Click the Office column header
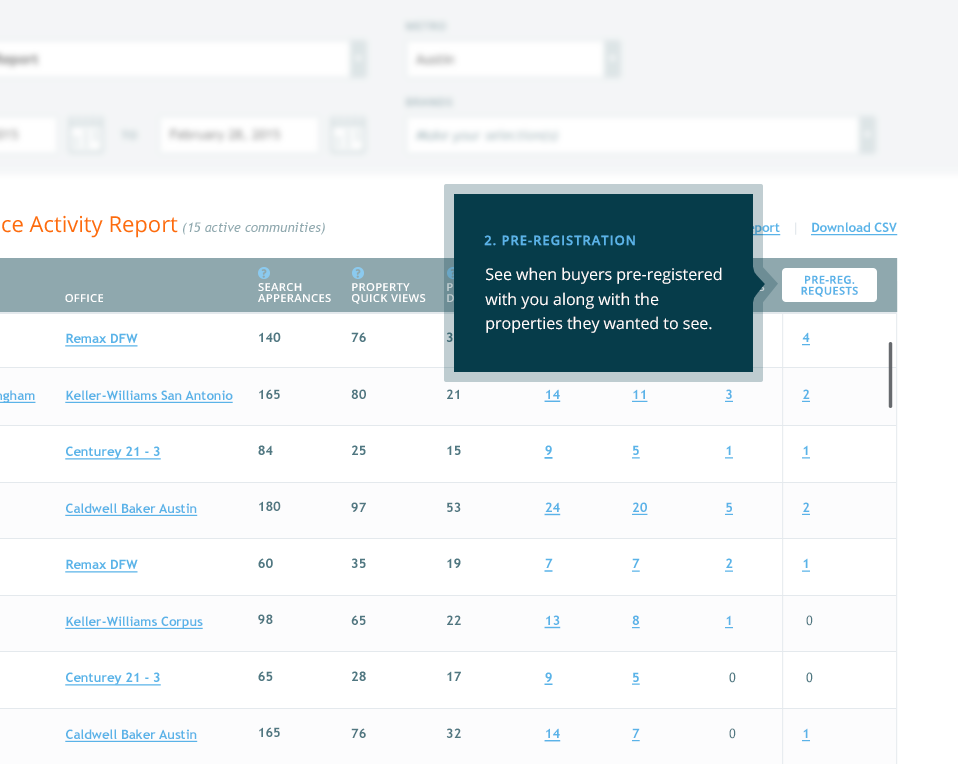Screen dimensions: 958x764 [x=84, y=298]
